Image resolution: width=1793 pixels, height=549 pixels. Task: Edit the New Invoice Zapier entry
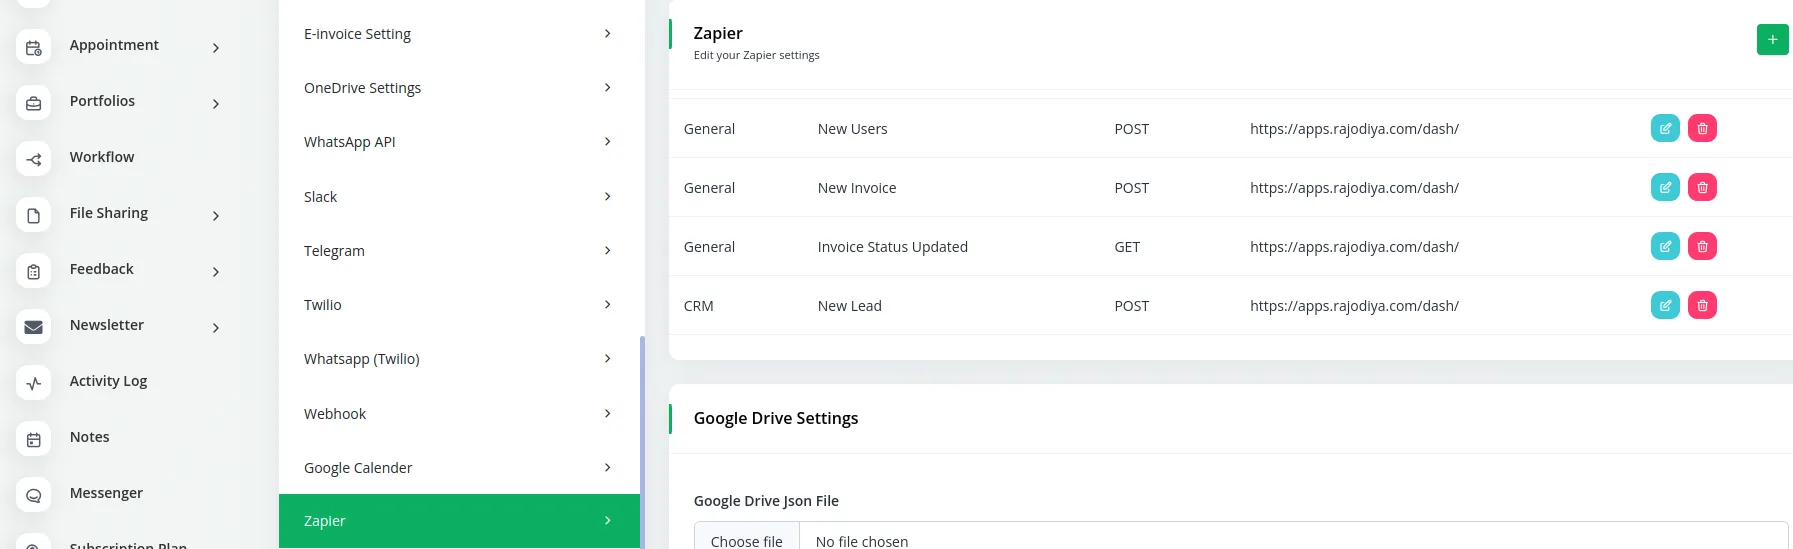1665,188
